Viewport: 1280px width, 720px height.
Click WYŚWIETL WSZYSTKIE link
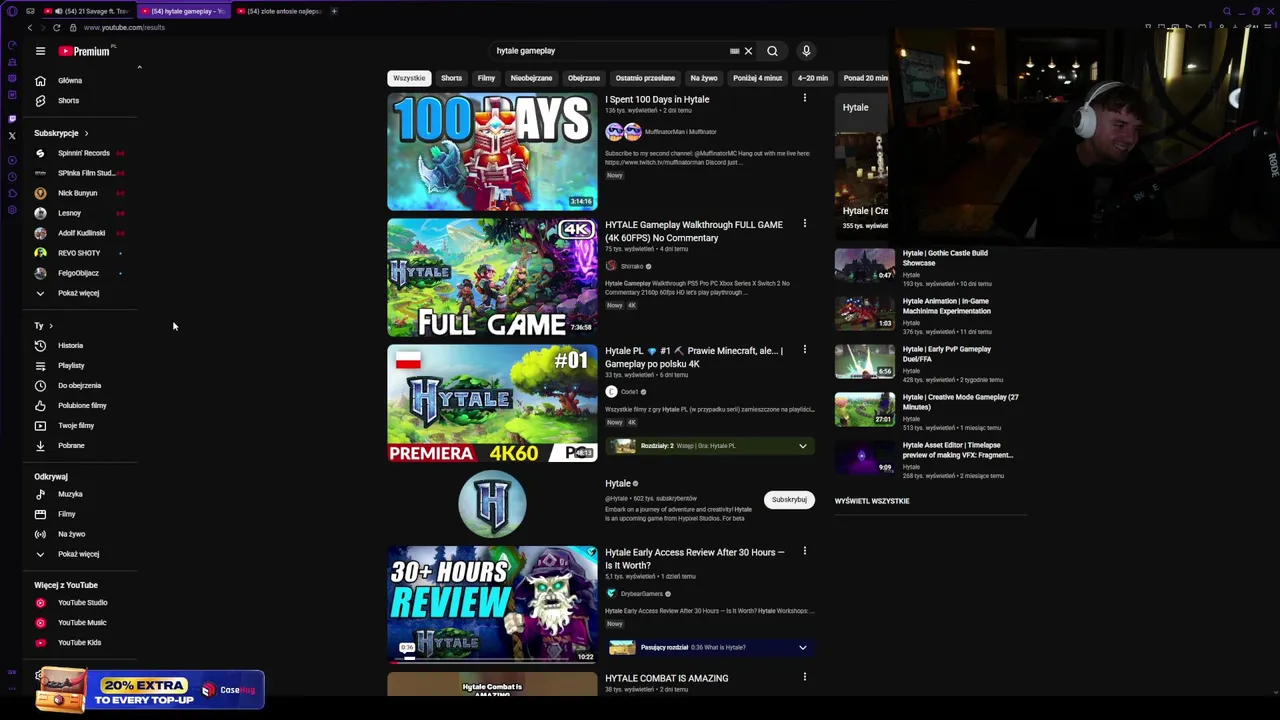point(872,501)
